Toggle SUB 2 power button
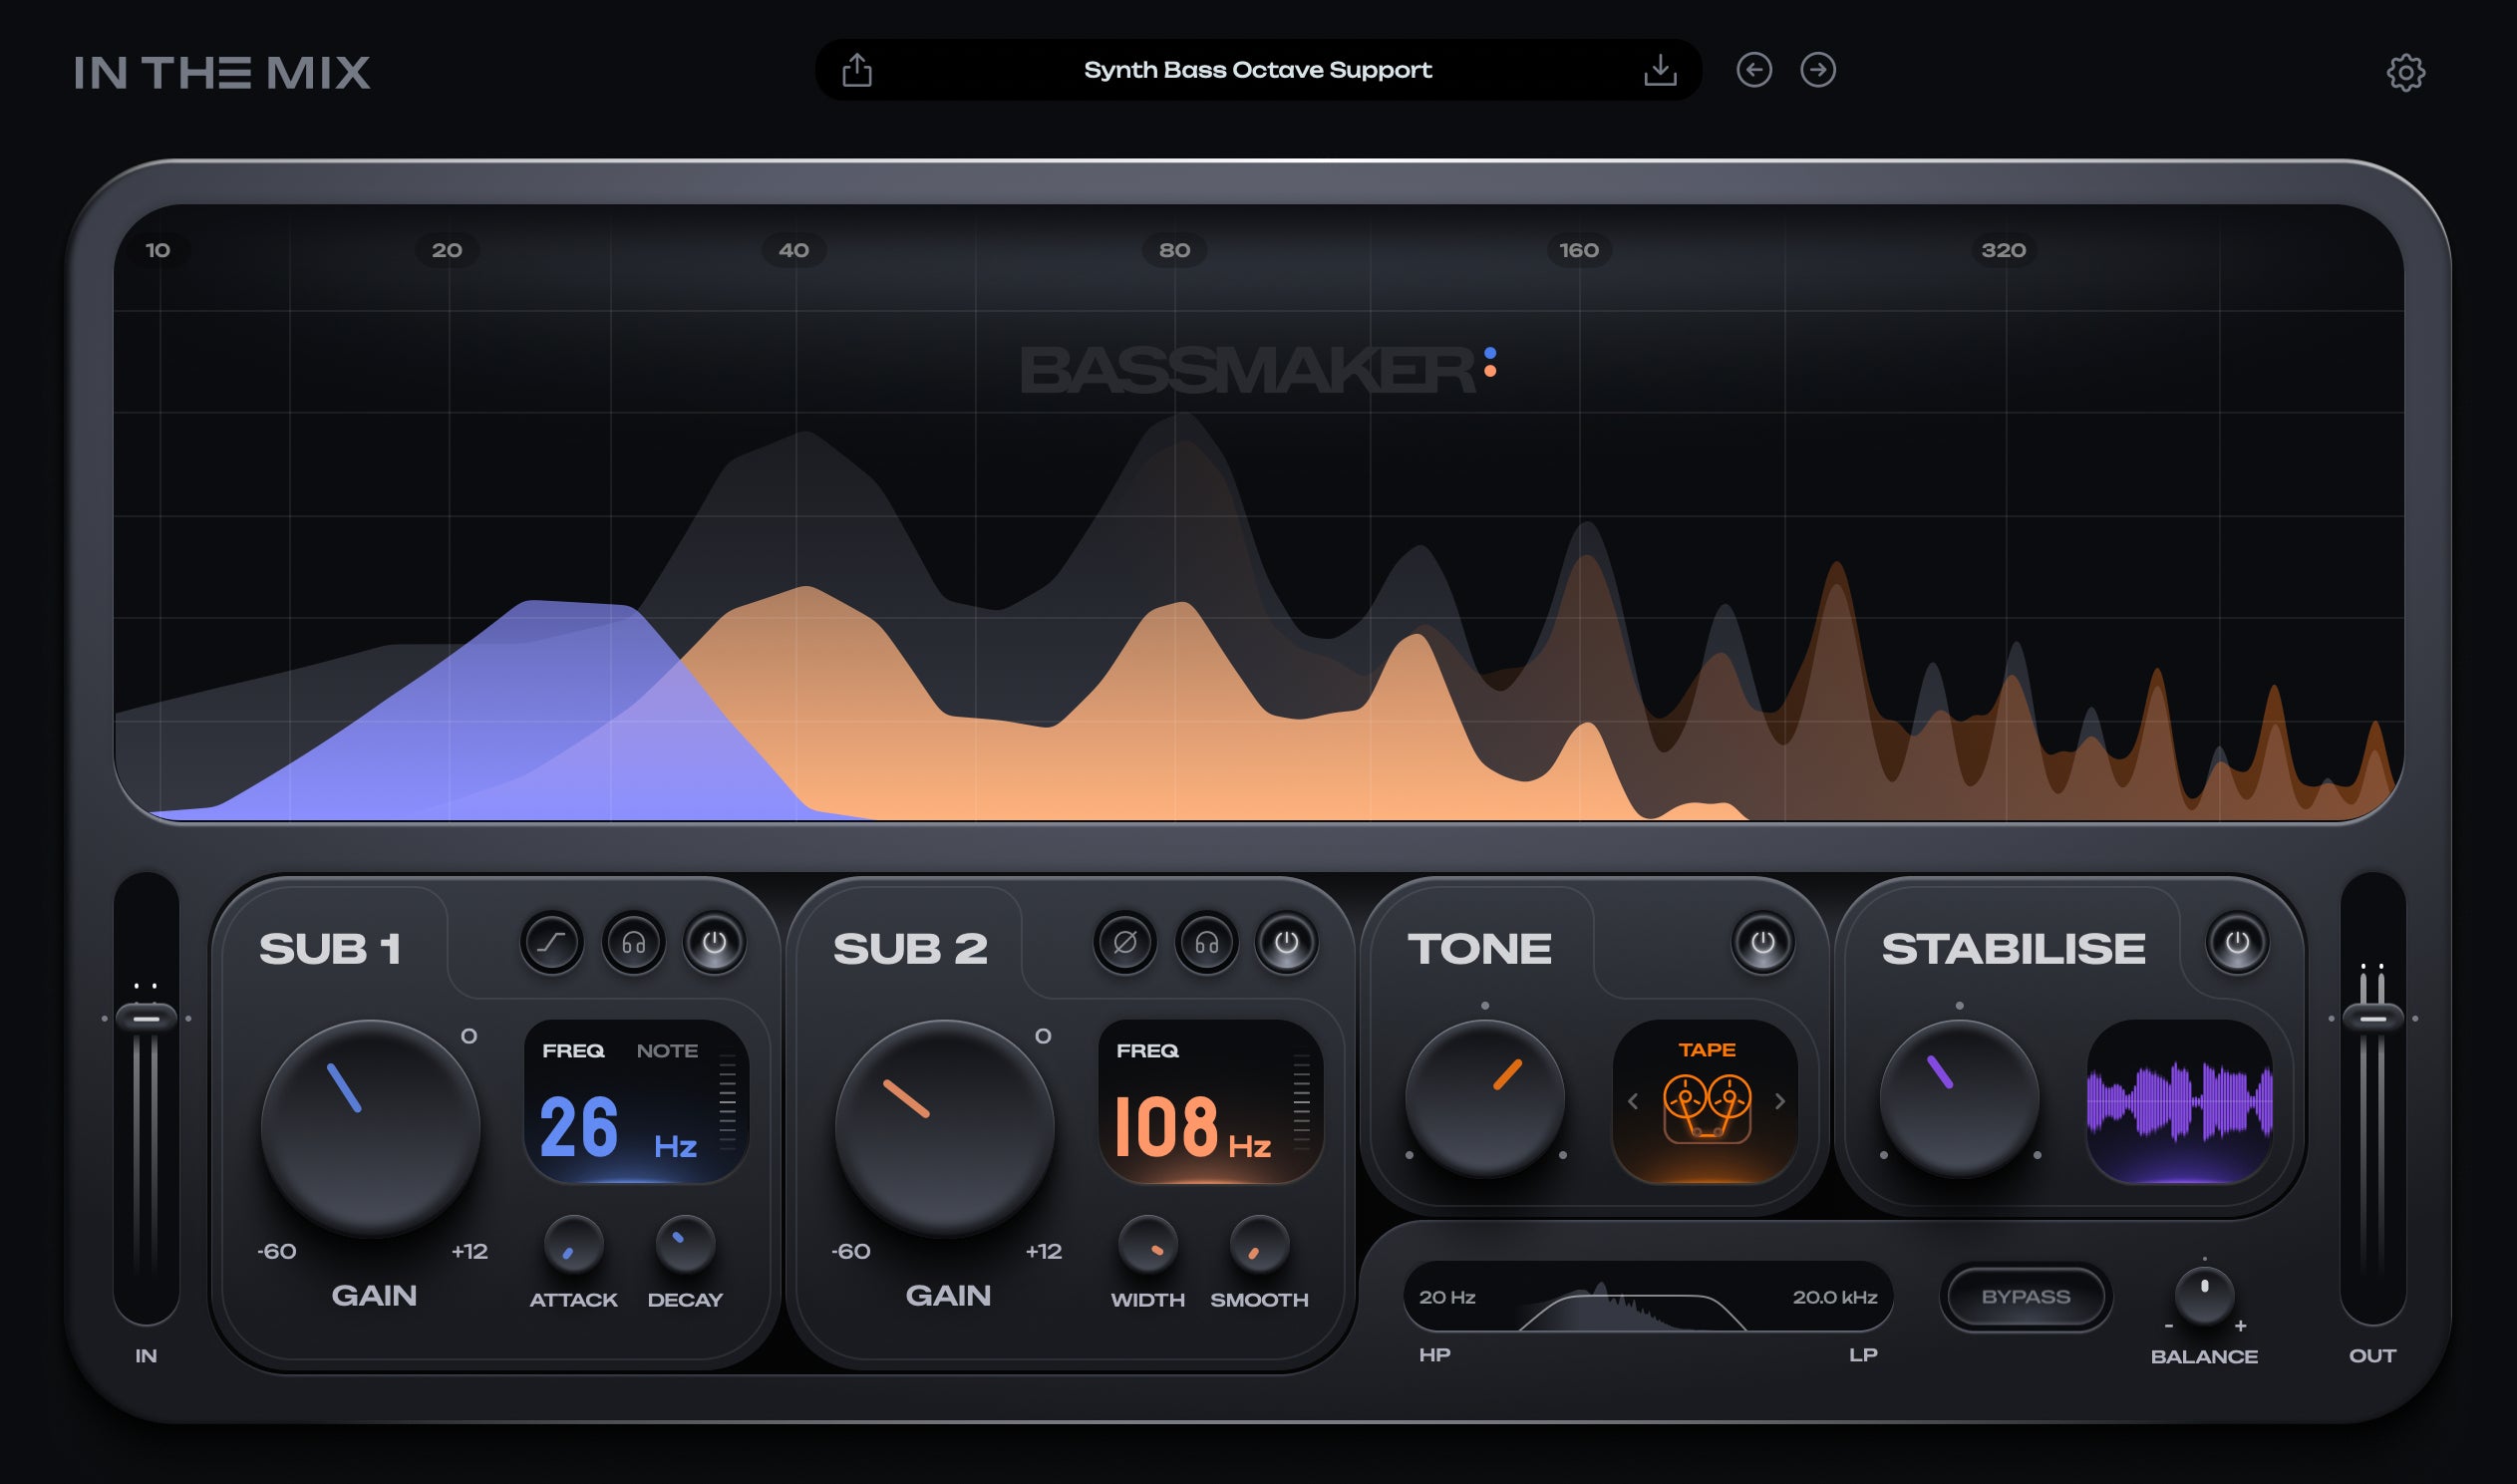The height and width of the screenshot is (1484, 2517). click(1287, 942)
